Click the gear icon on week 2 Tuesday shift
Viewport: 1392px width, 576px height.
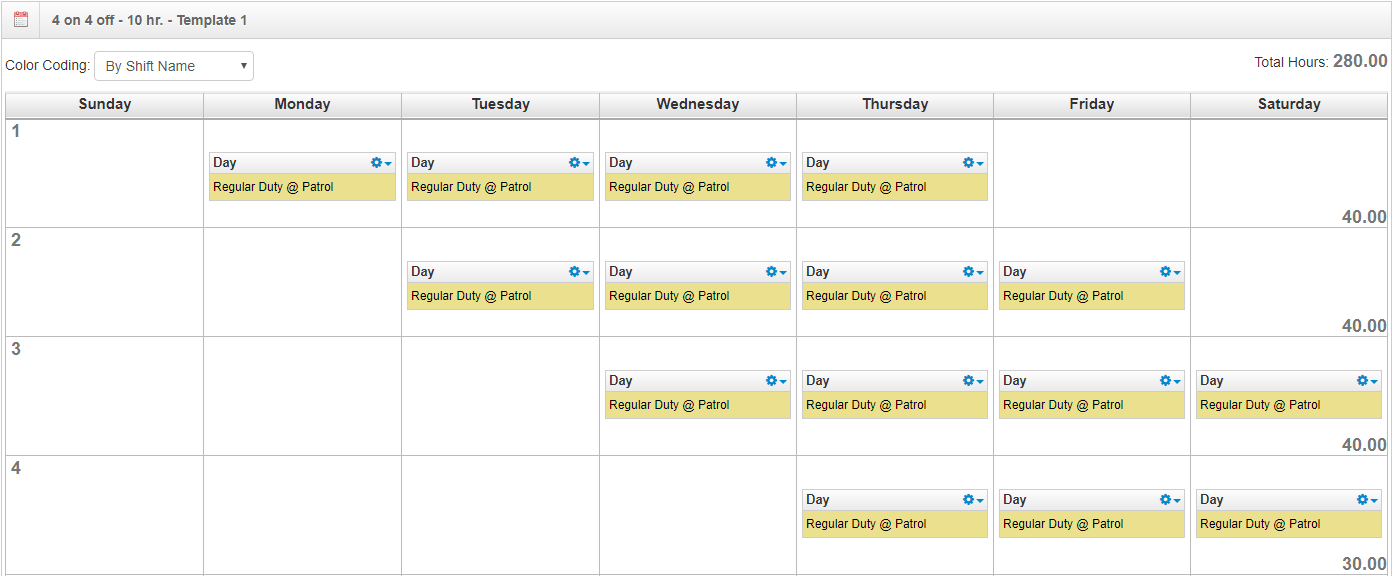574,271
